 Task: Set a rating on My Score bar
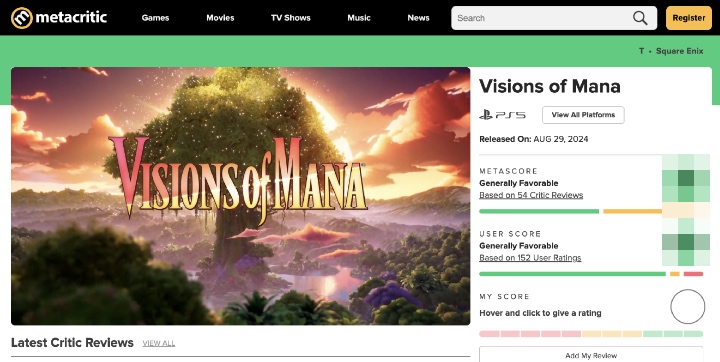(x=591, y=334)
